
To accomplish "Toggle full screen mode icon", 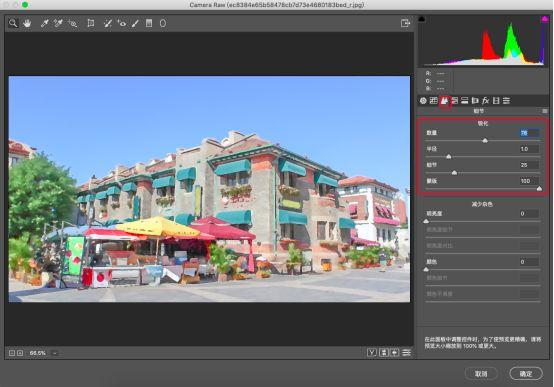I will pyautogui.click(x=405, y=23).
